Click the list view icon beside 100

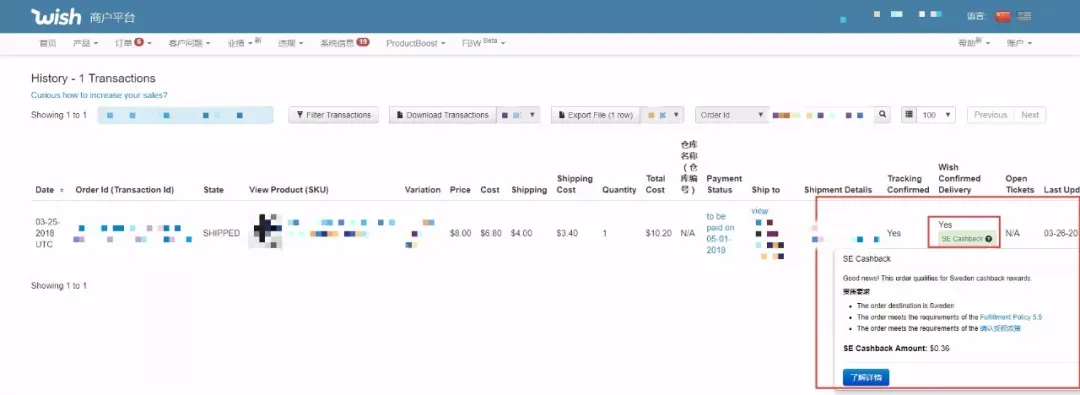(909, 115)
